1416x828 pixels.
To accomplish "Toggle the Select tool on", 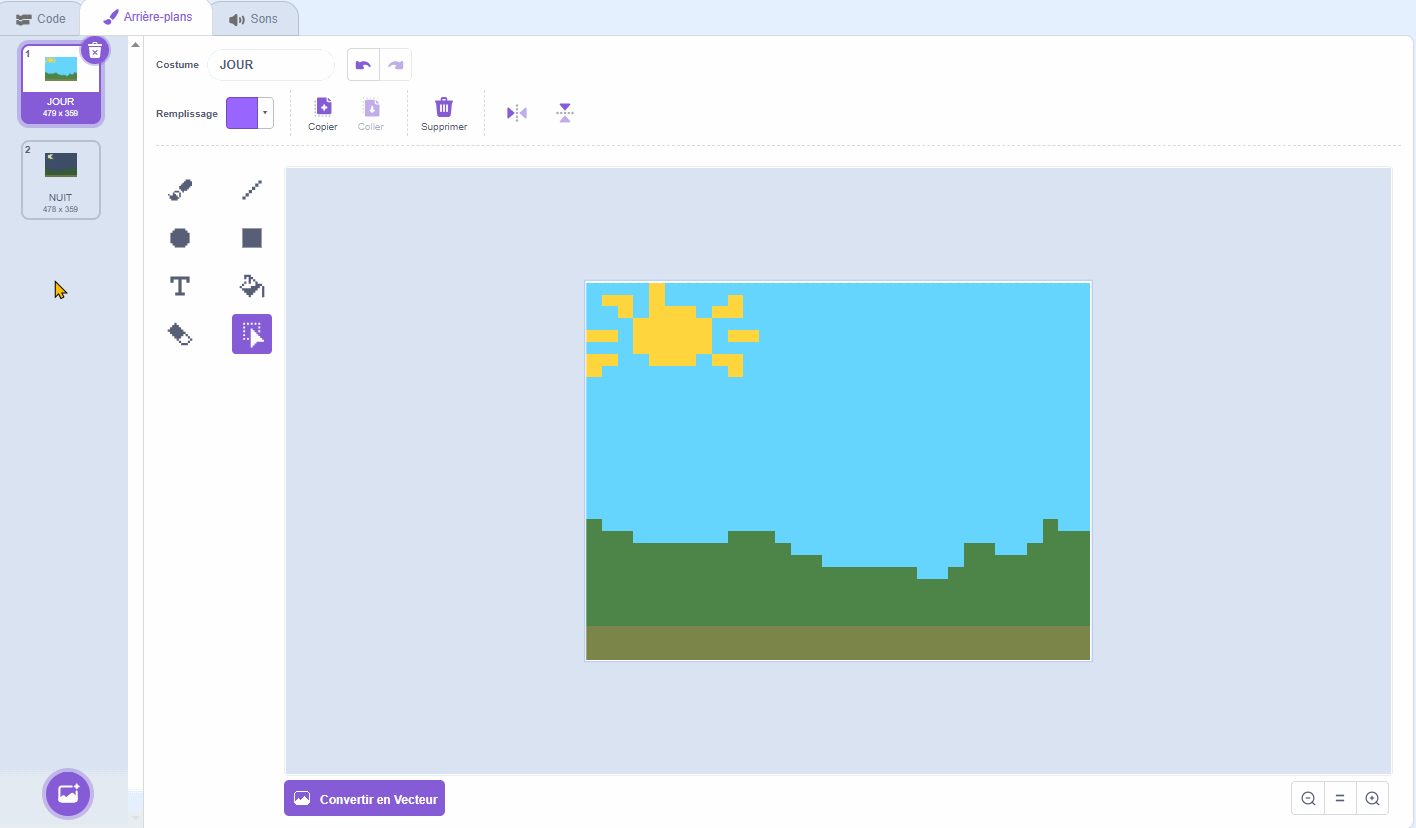I will pyautogui.click(x=251, y=333).
